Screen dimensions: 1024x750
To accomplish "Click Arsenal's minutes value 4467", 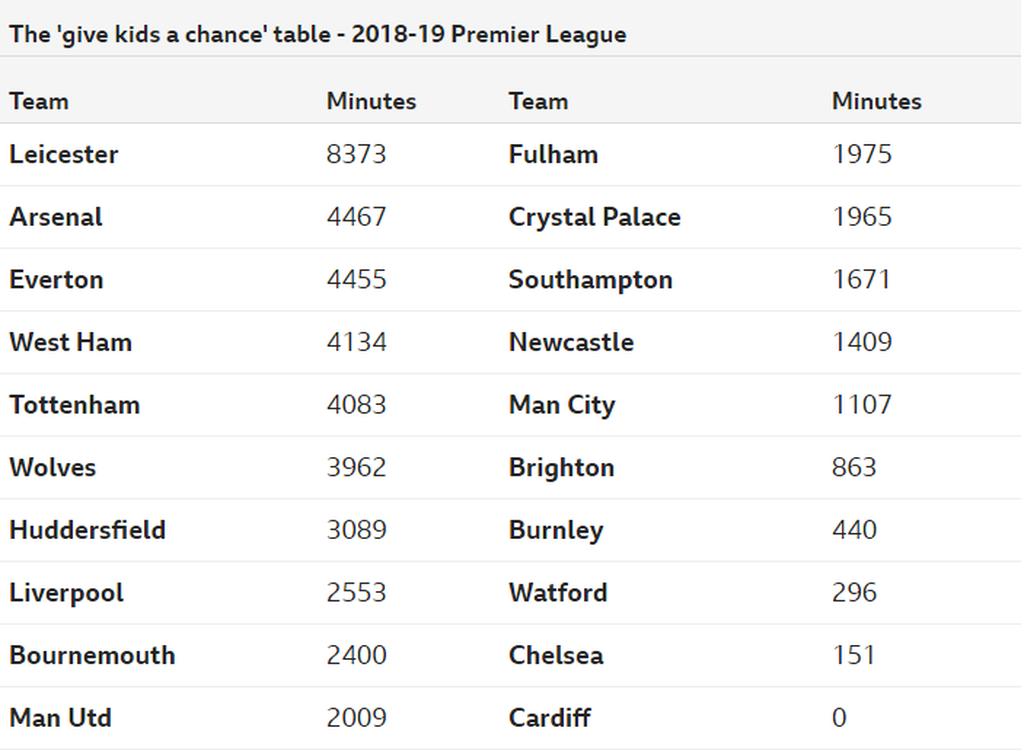I will (x=357, y=217).
